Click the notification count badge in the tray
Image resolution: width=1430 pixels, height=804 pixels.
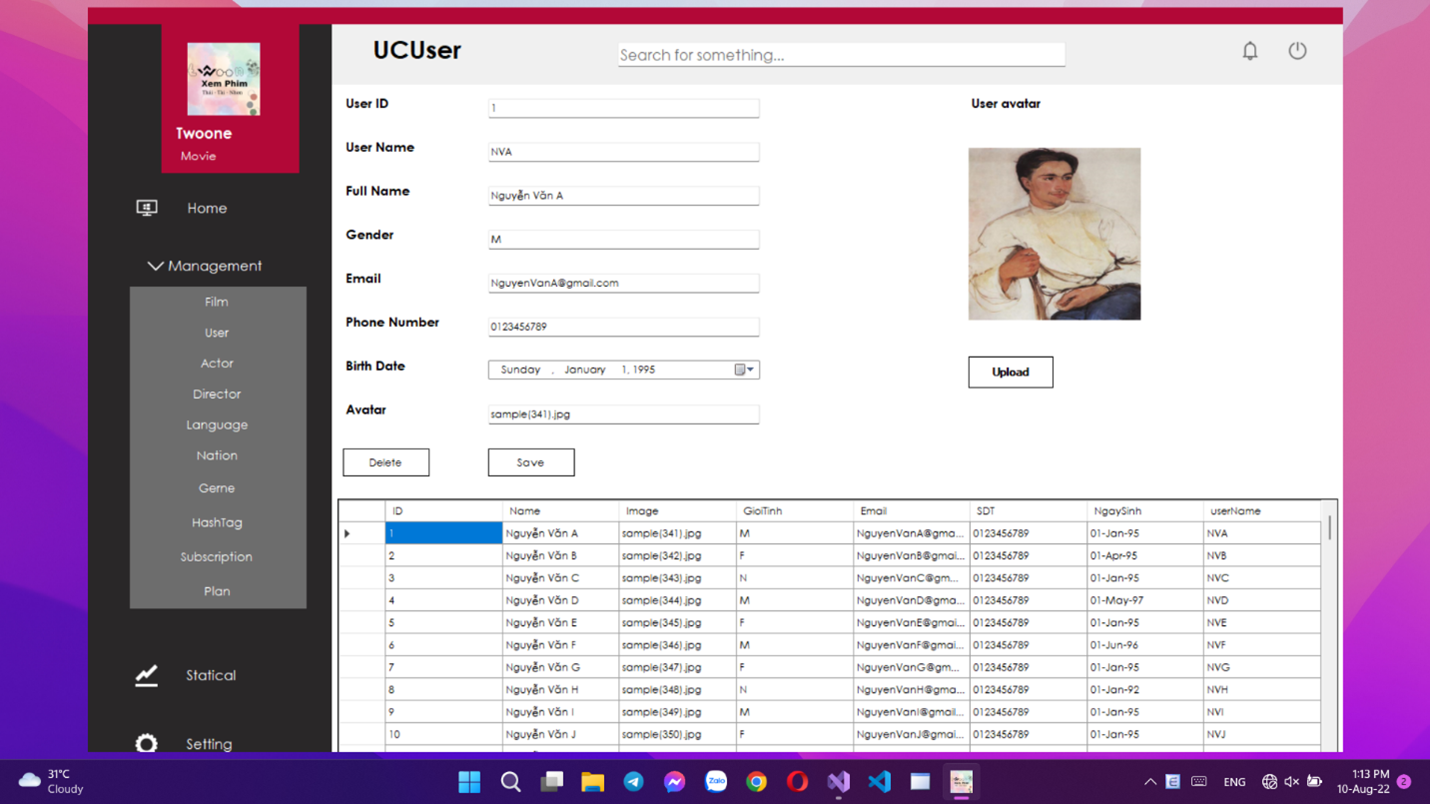[1404, 782]
